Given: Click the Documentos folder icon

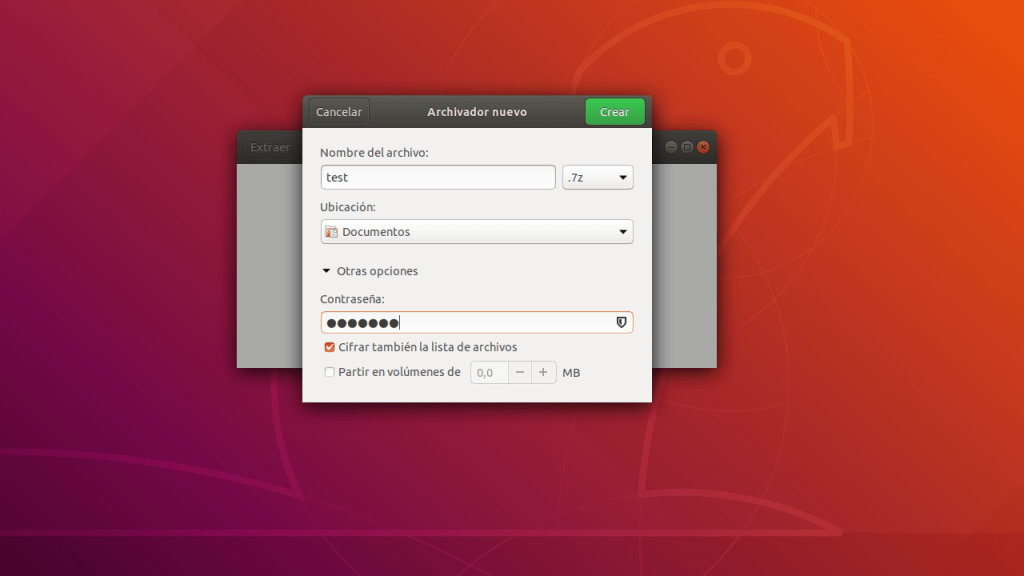Looking at the screenshot, I should pos(331,231).
